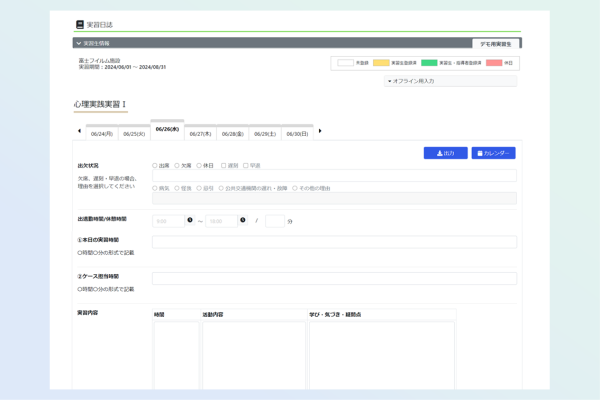The image size is (600, 400).
Task: Click the ①本日の実習時間 input field
Action: pyautogui.click(x=334, y=242)
